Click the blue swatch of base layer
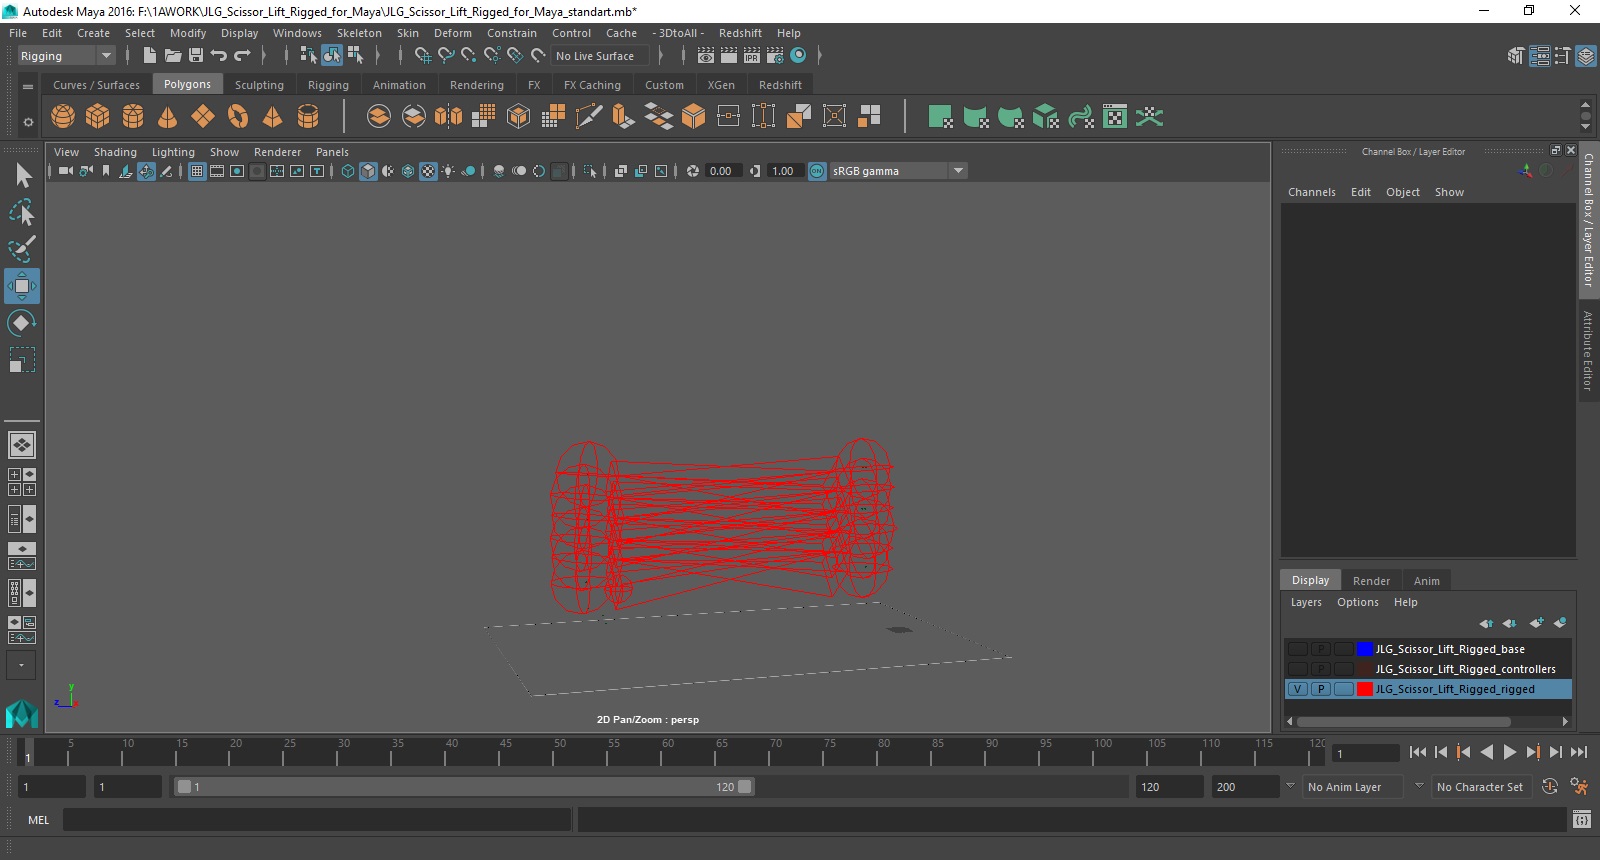Screen dimensions: 1600x860 coord(1365,649)
